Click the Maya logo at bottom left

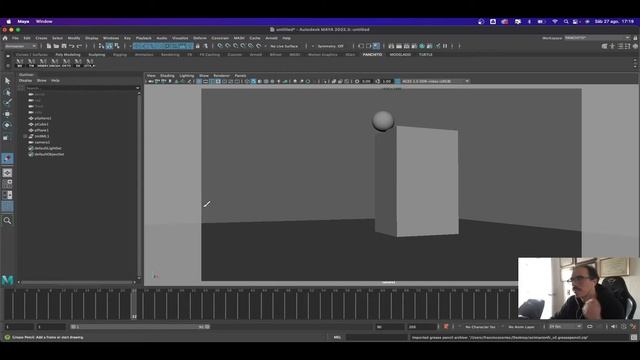(x=7, y=280)
